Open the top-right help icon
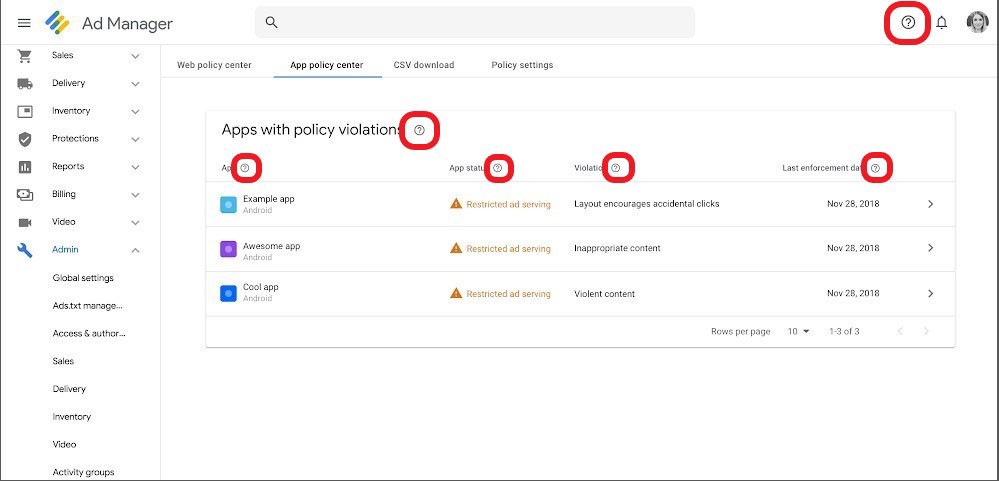This screenshot has height=481, width=999. [908, 23]
